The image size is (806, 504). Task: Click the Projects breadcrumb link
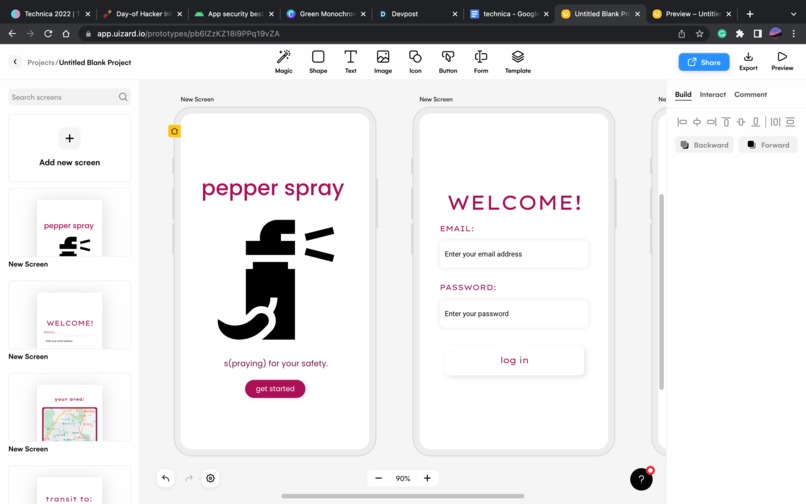[x=41, y=62]
